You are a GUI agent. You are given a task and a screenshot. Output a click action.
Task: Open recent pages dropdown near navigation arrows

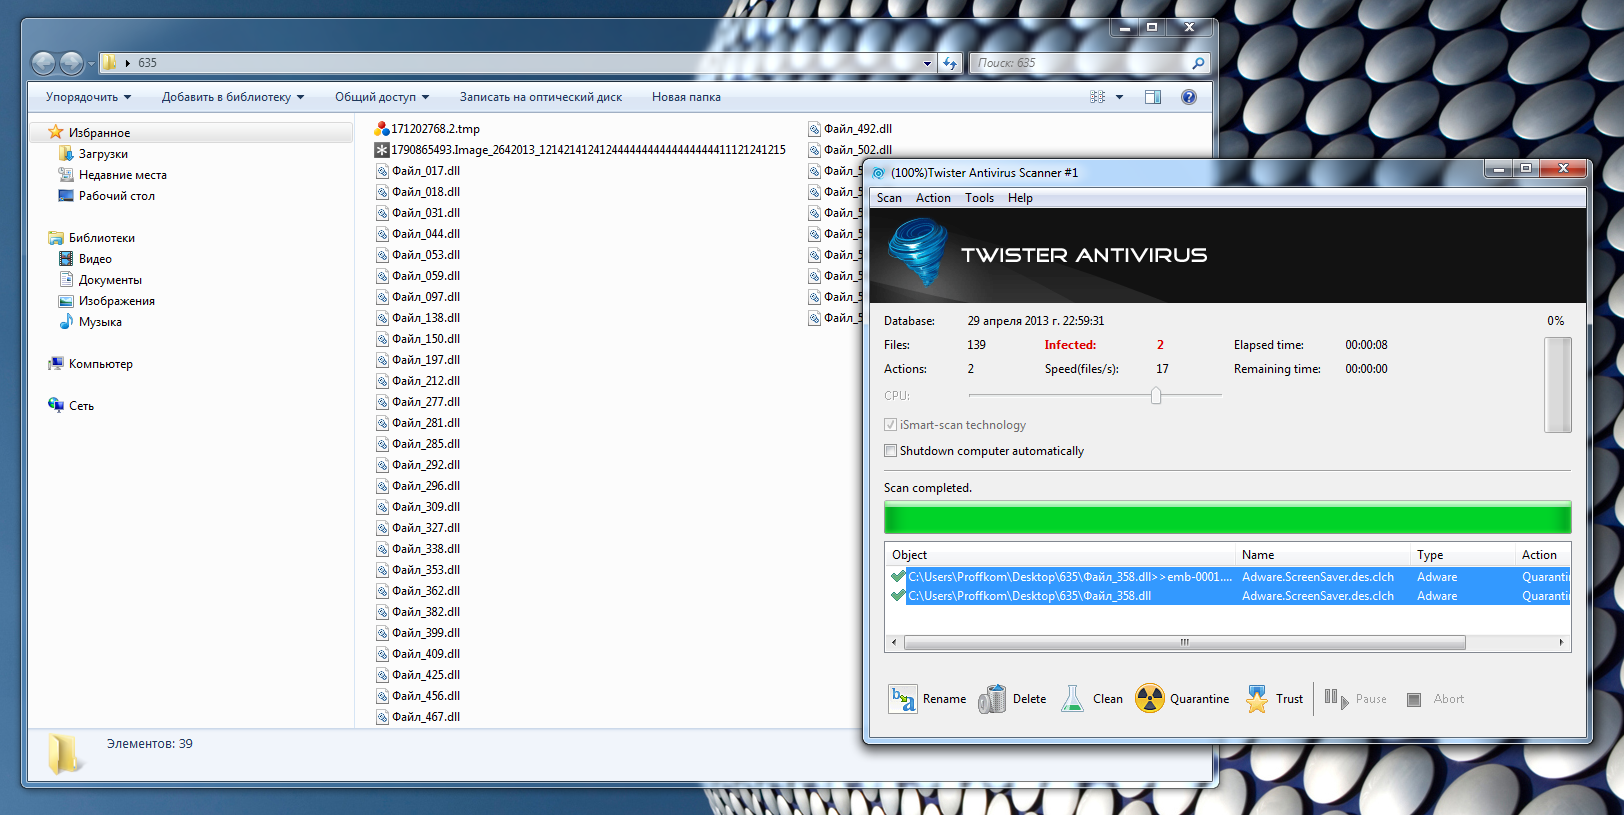[91, 64]
